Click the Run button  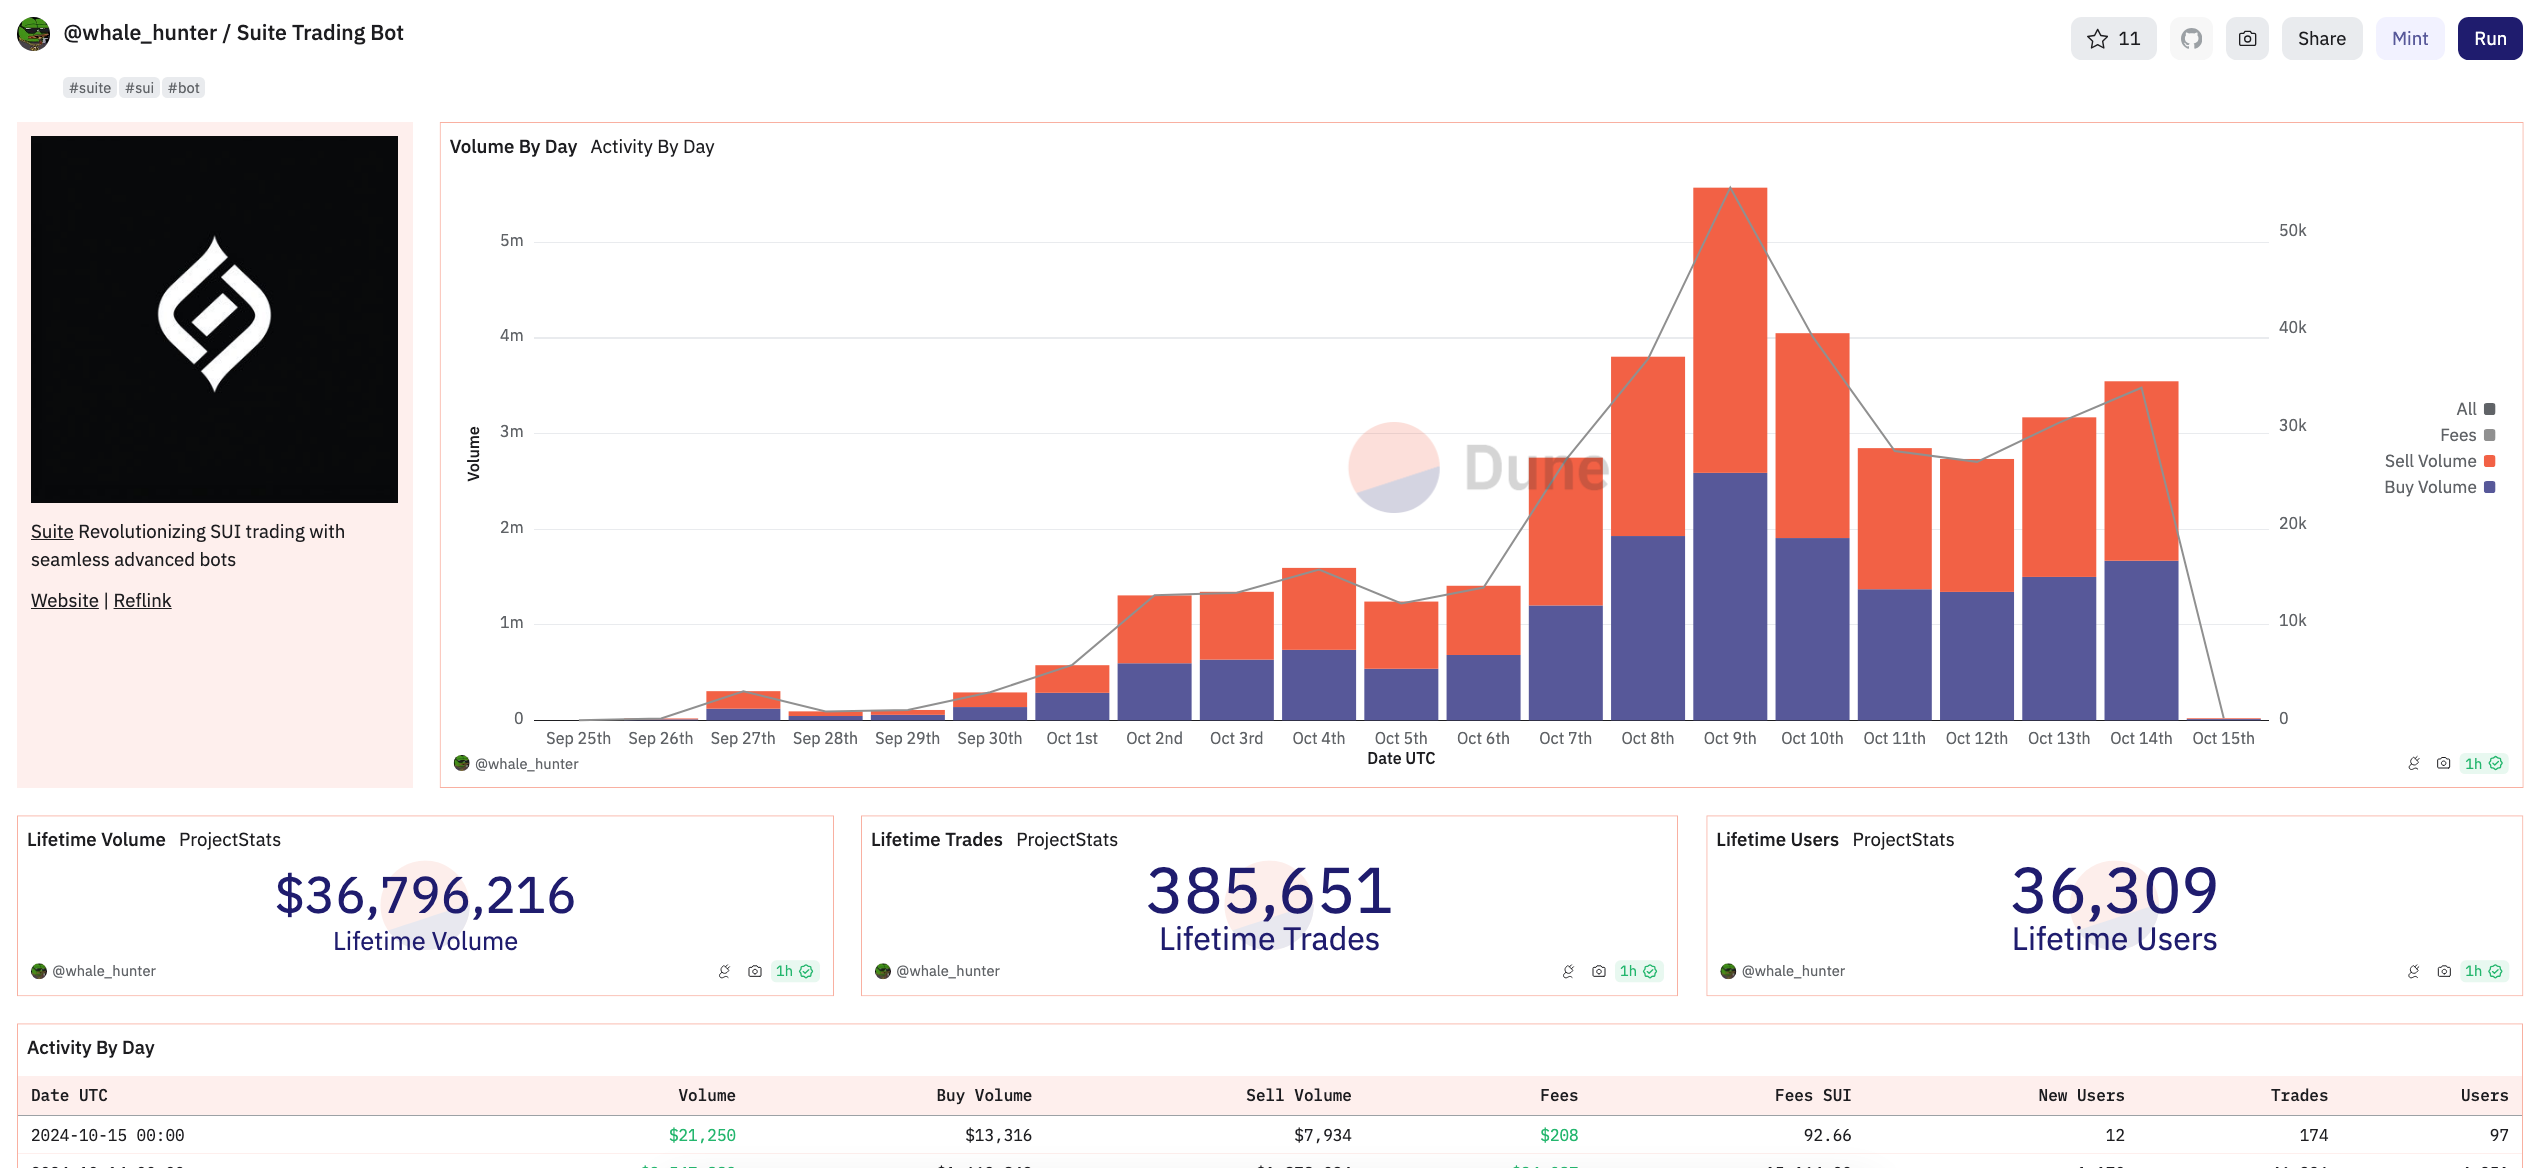click(2489, 39)
